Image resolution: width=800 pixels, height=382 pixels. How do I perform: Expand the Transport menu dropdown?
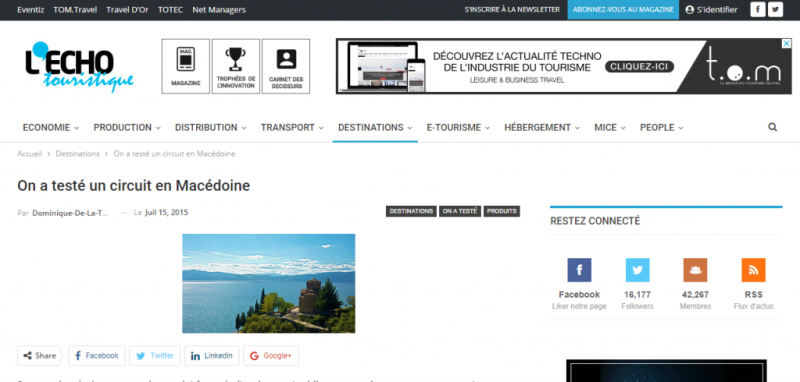coord(292,128)
